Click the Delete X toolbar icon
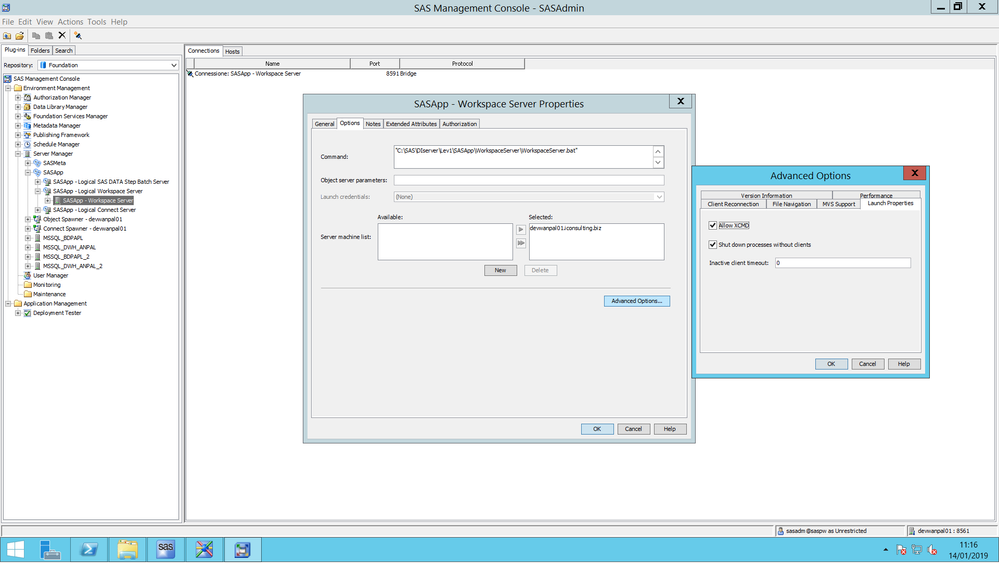 click(x=62, y=36)
